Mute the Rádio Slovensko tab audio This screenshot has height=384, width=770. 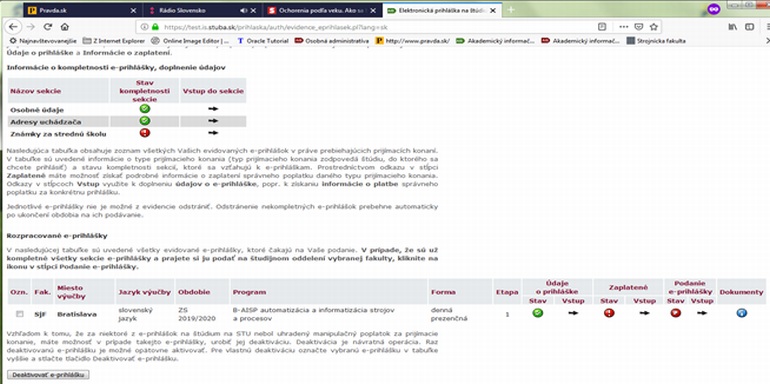pos(244,10)
